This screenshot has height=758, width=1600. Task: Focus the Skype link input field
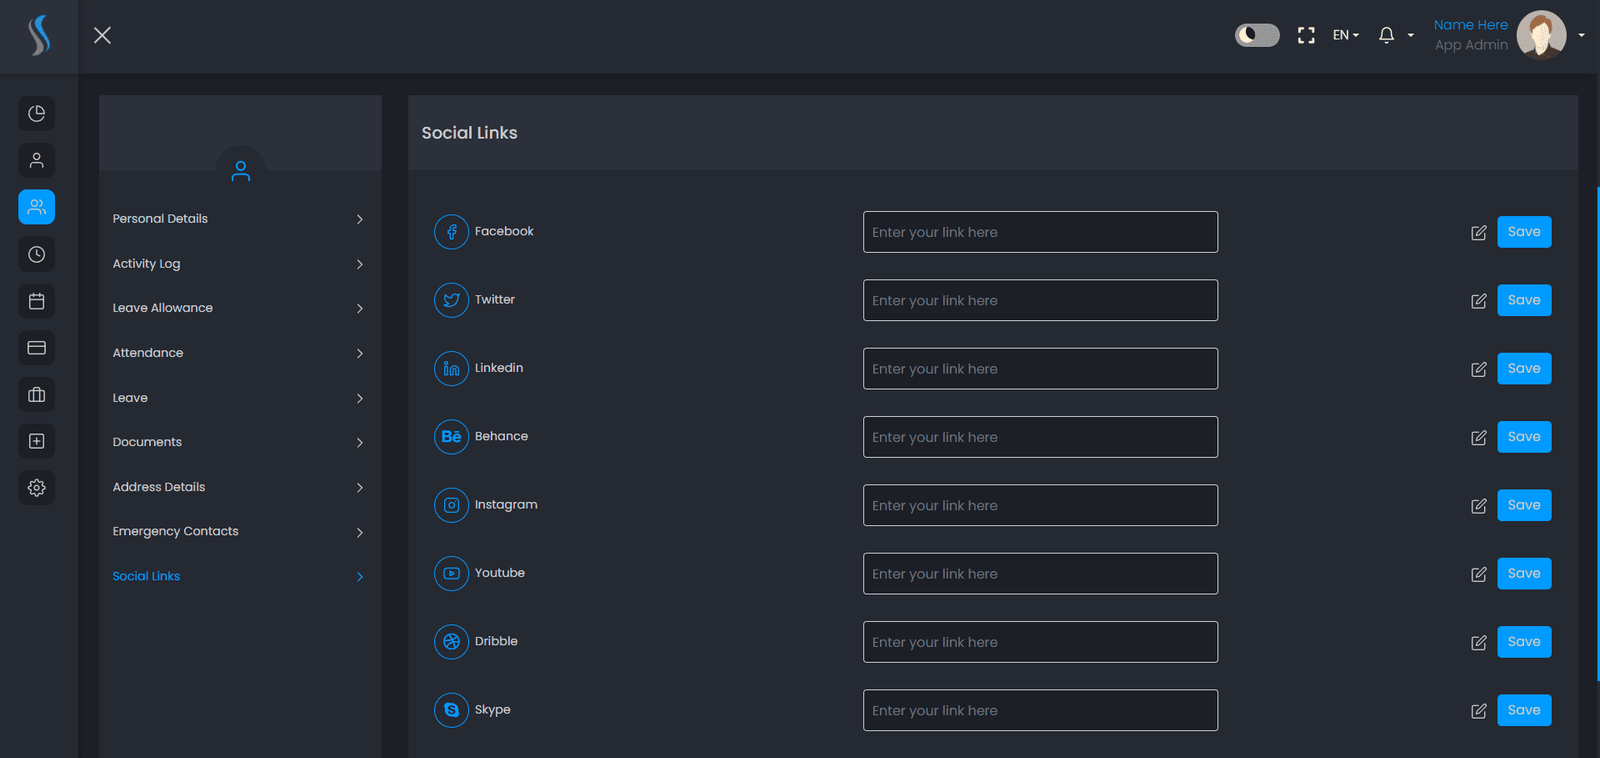(x=1040, y=710)
